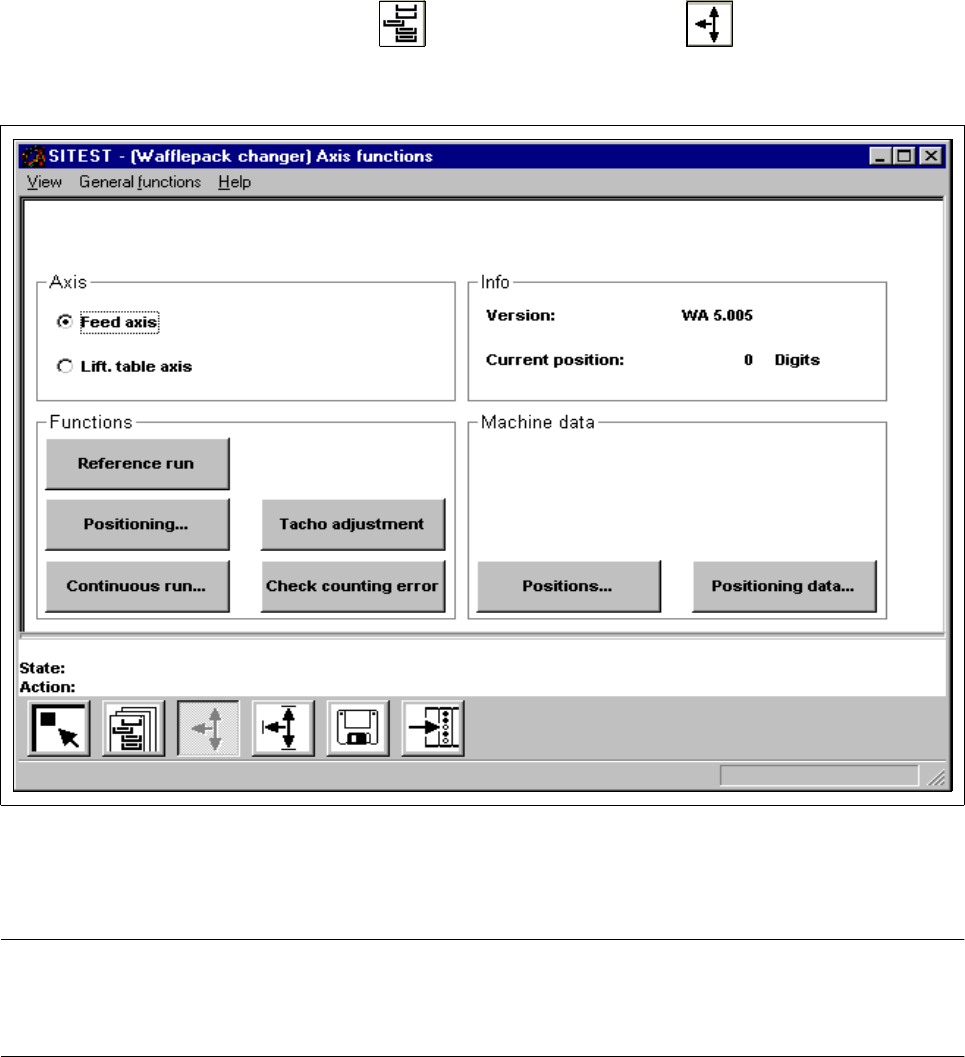Click the window corner size grip
The image size is (965, 1057).
pos(936,778)
